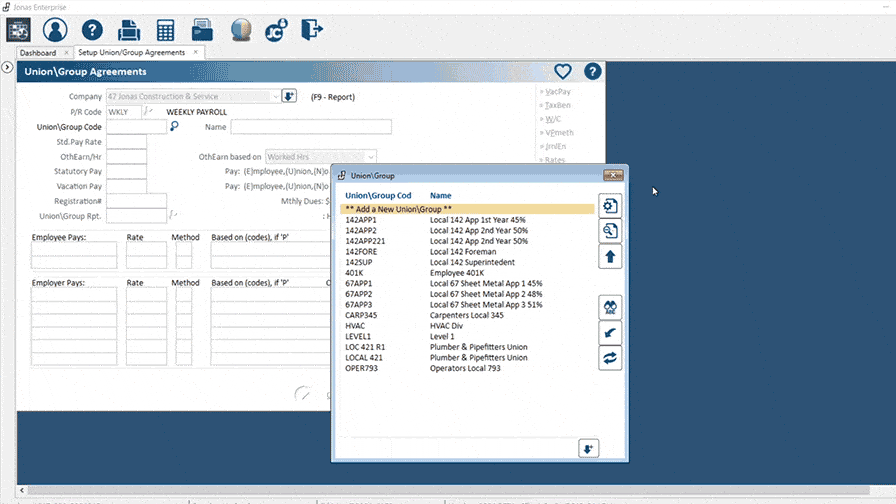The image size is (896, 504).
Task: Click the Union\Group Code lookup magnifier
Action: point(174,126)
